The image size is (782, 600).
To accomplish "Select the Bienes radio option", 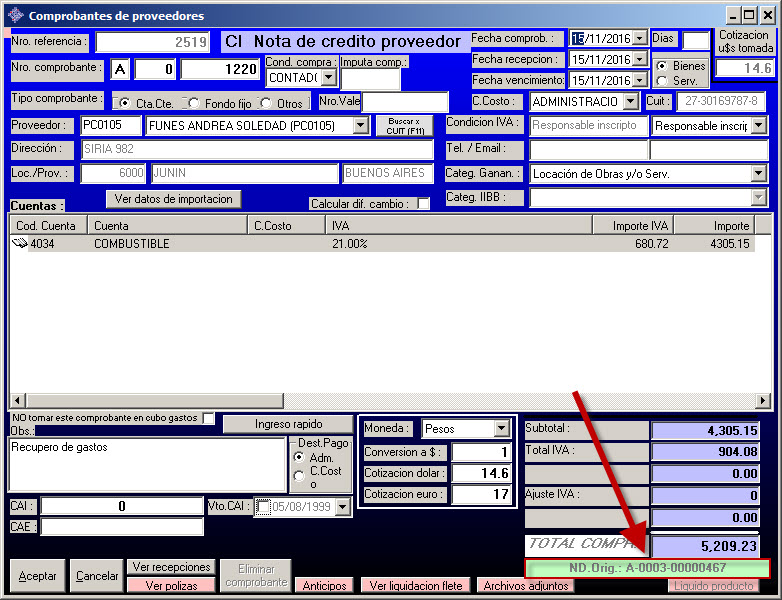I will [x=661, y=65].
